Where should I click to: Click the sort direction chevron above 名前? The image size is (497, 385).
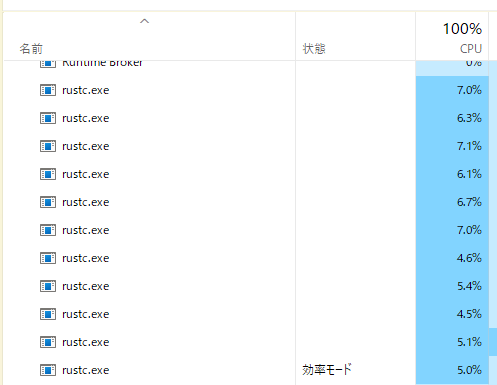point(144,21)
